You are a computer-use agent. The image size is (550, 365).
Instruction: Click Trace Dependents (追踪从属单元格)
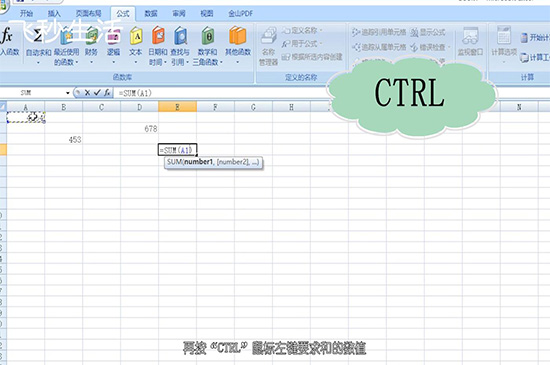click(x=379, y=47)
